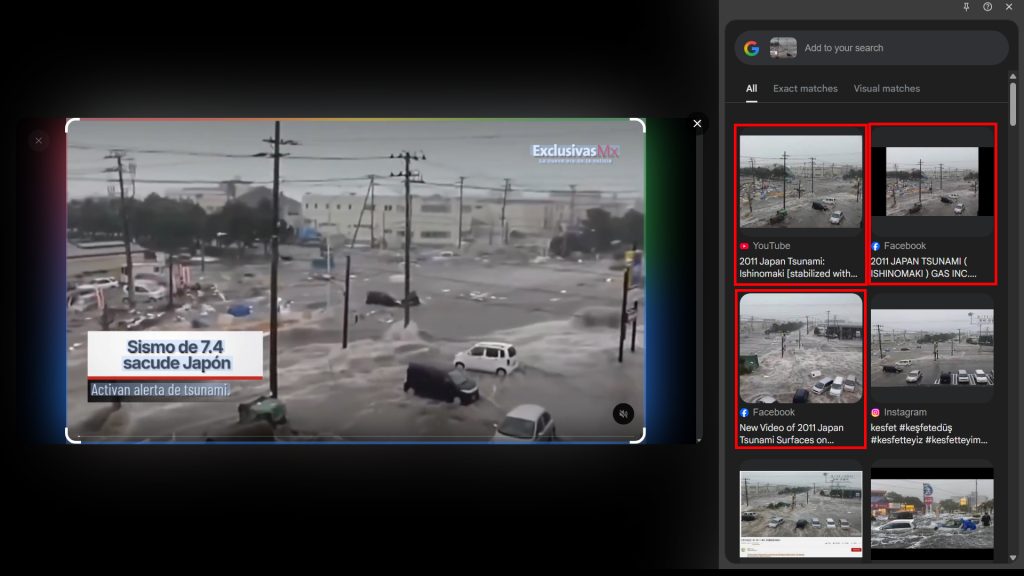1024x576 pixels.
Task: Unmute the video using the speaker icon
Action: pyautogui.click(x=623, y=414)
